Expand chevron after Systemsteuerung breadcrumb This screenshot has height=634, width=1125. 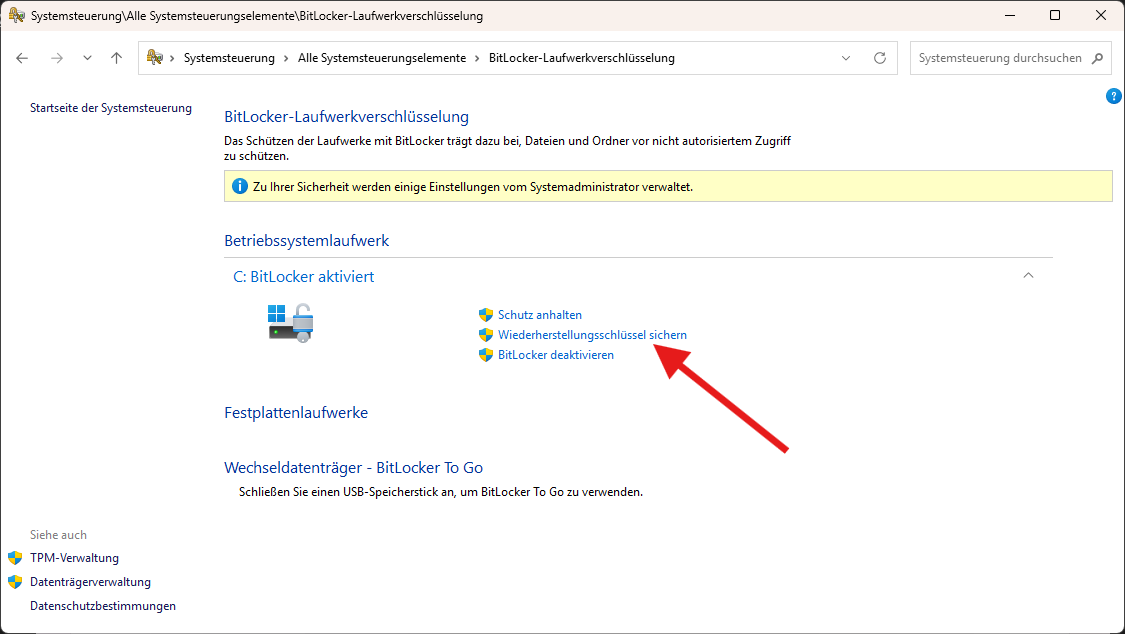(286, 58)
